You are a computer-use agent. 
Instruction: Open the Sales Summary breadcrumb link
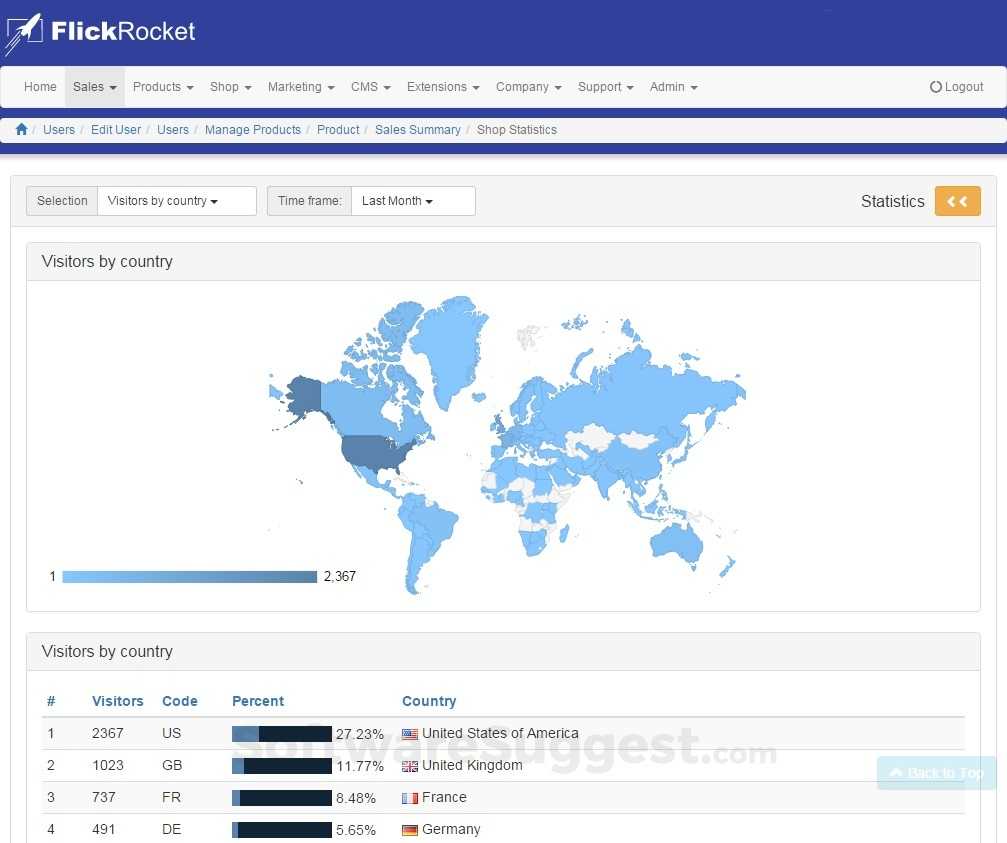click(418, 129)
